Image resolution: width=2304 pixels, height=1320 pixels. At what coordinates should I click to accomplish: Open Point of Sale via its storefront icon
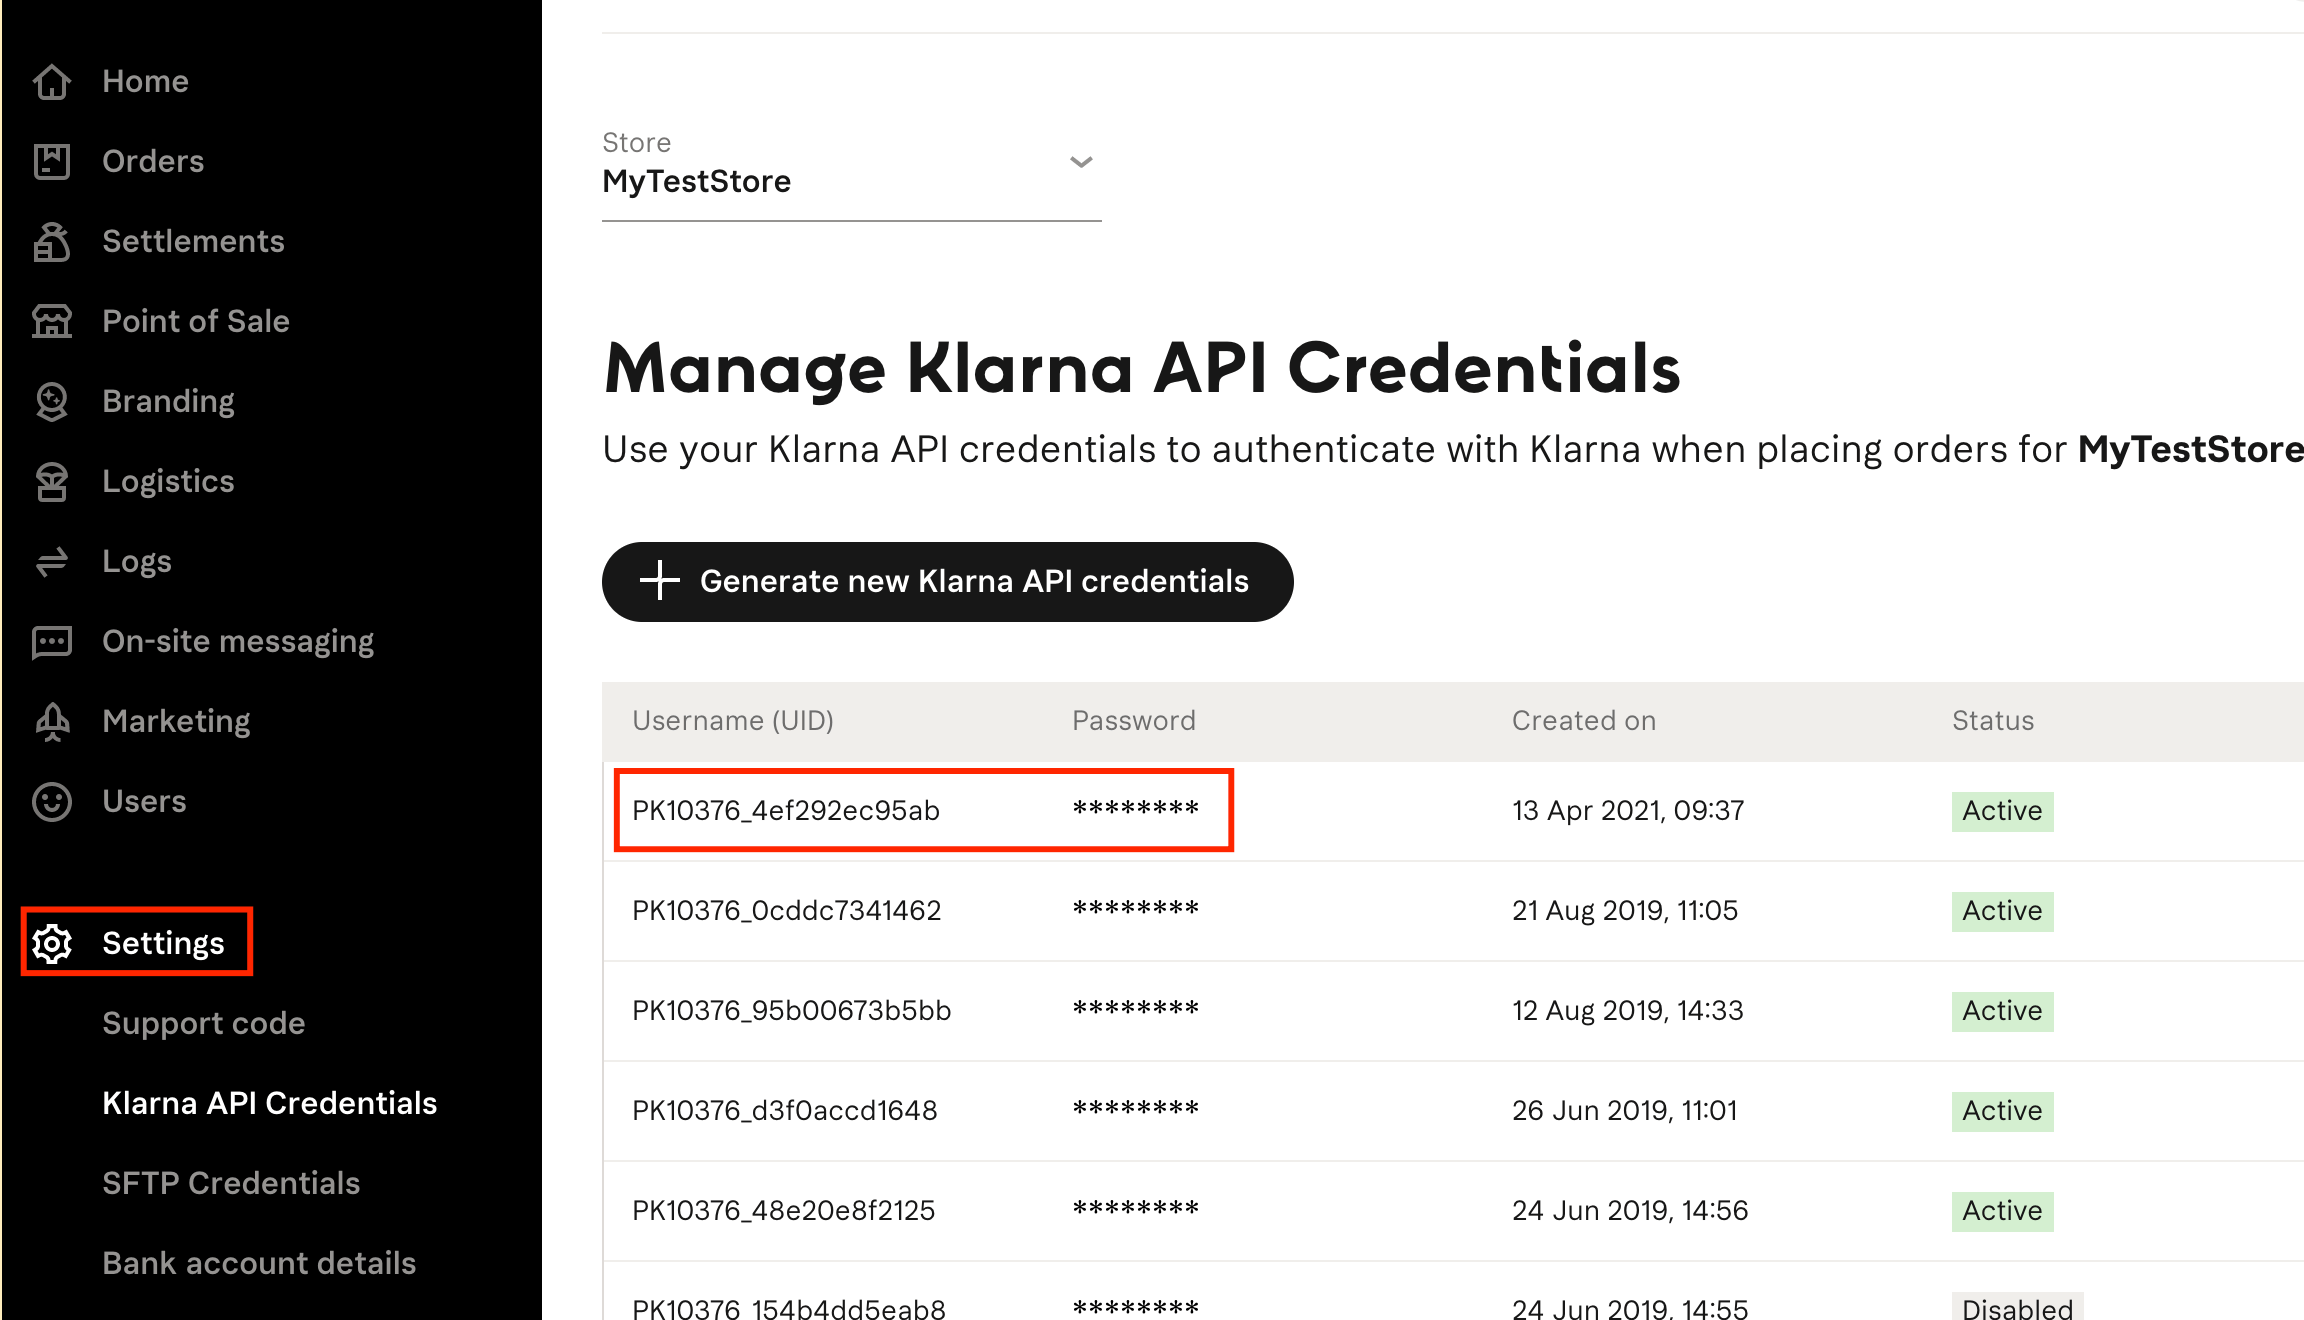coord(53,321)
